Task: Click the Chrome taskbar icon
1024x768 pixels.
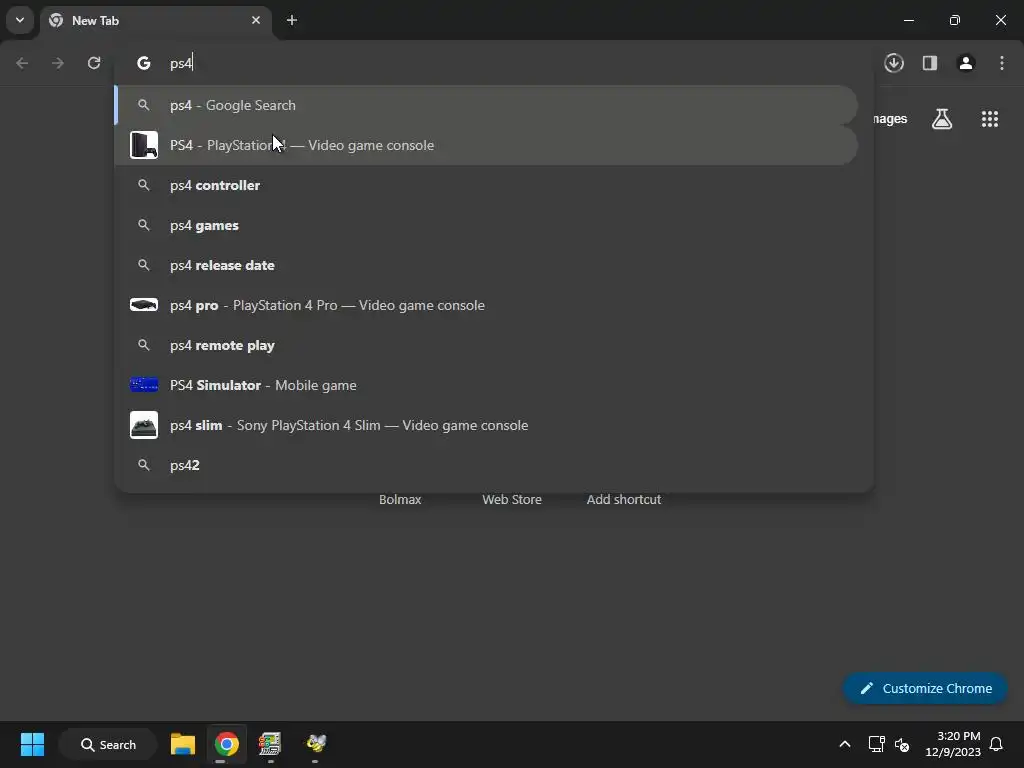Action: 227,744
